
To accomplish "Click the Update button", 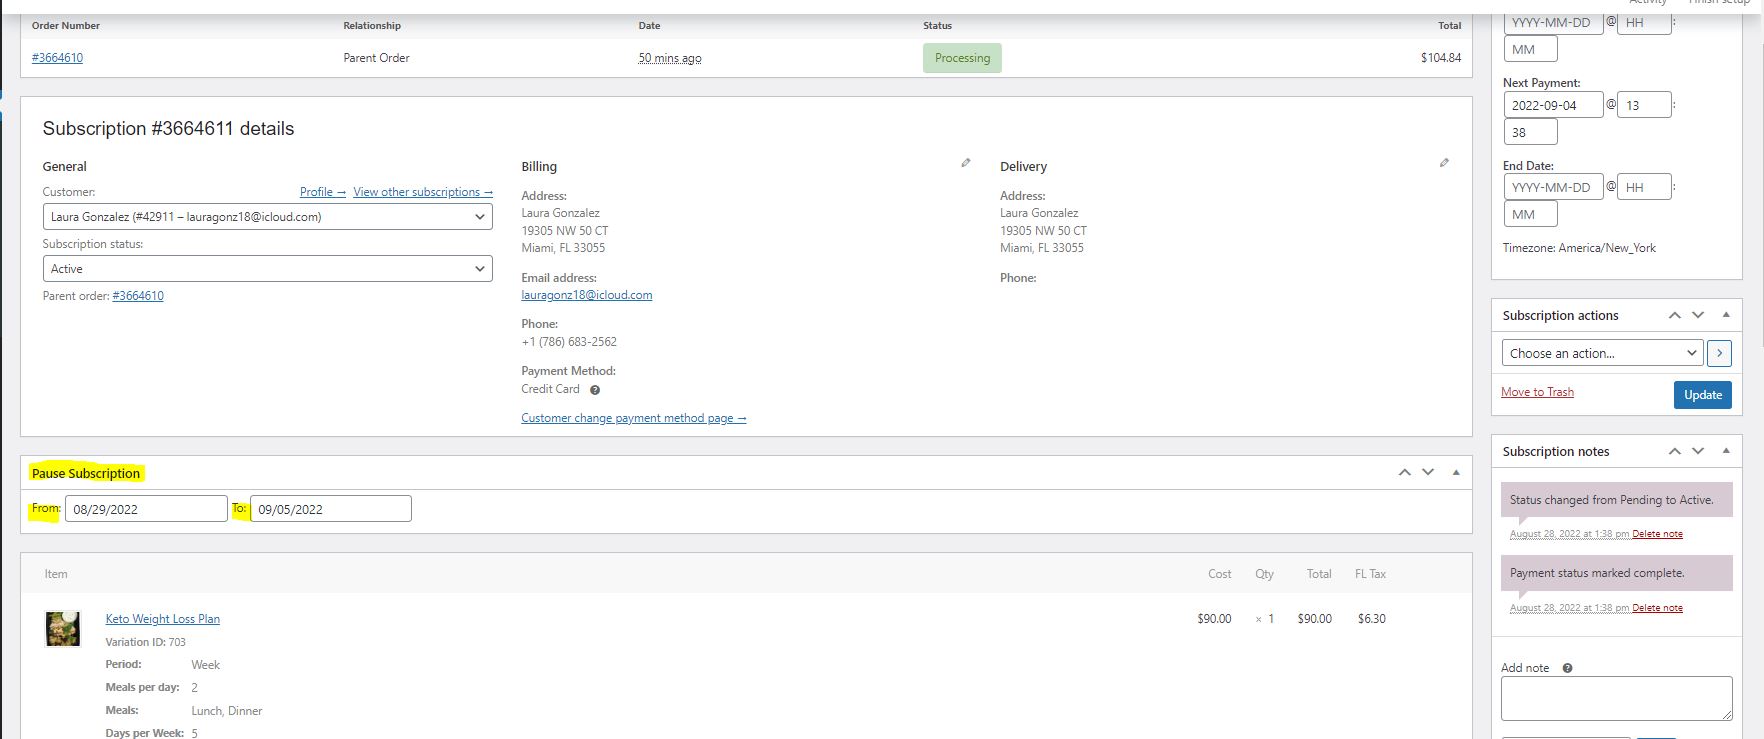I will click(x=1703, y=395).
